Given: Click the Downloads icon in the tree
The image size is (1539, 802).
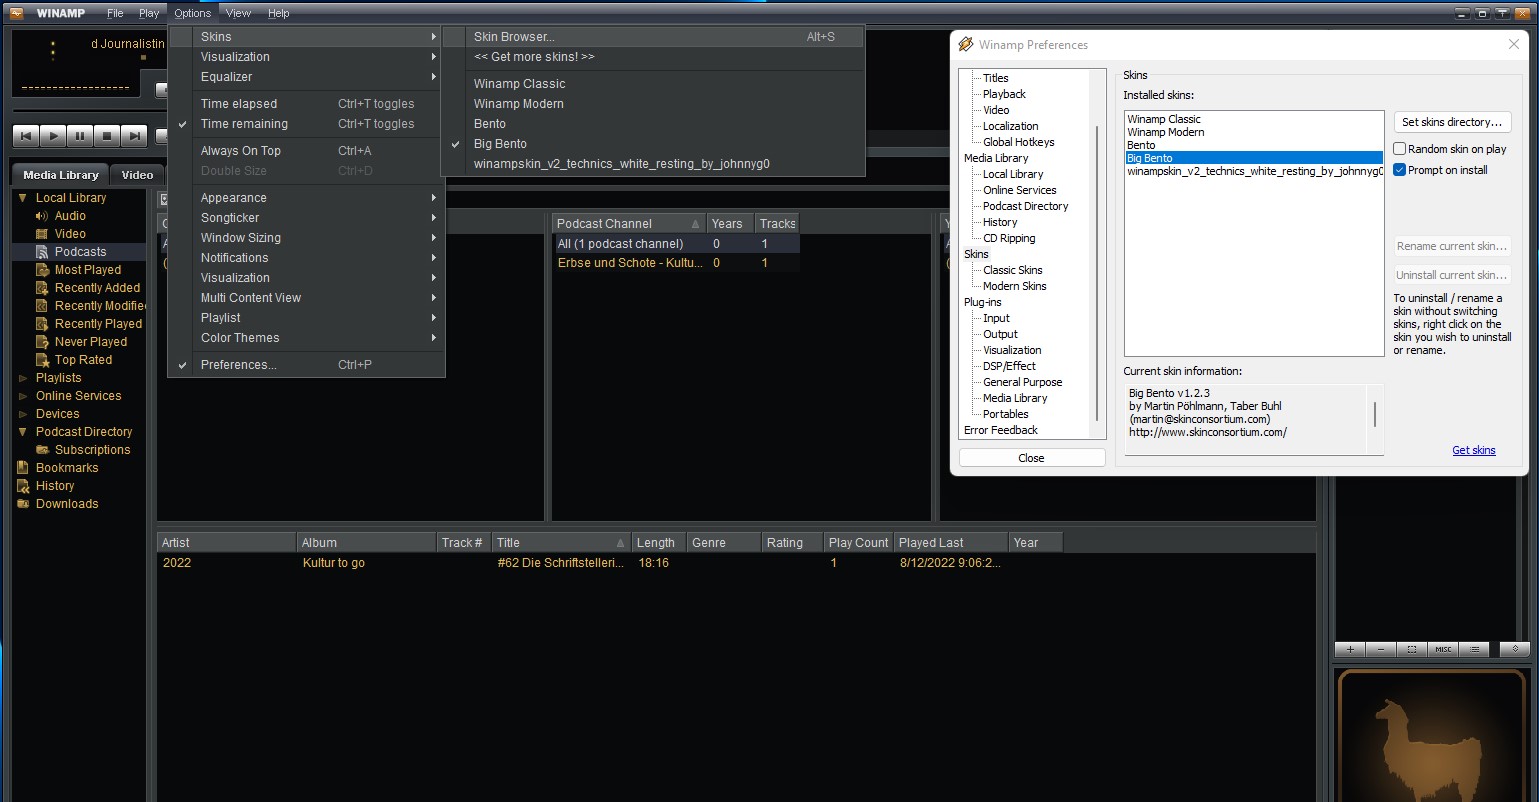Looking at the screenshot, I should (x=23, y=504).
